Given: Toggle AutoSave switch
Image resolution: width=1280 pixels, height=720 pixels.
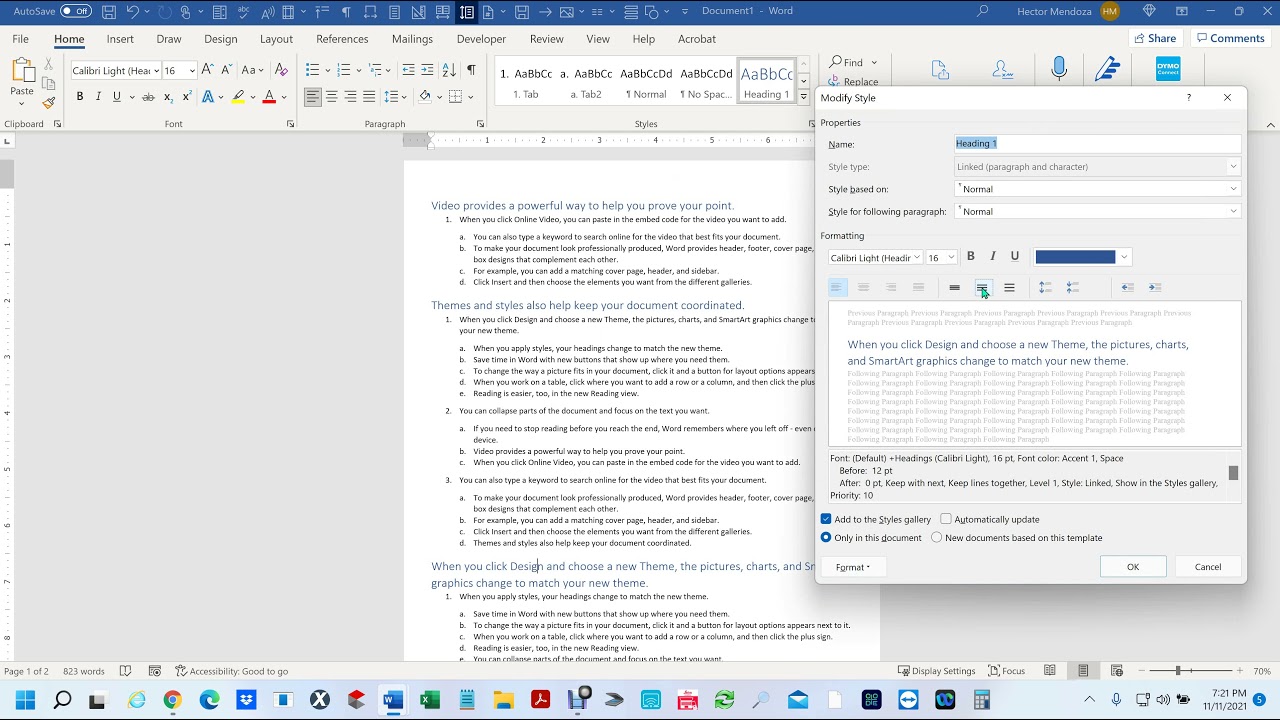Looking at the screenshot, I should [x=76, y=11].
